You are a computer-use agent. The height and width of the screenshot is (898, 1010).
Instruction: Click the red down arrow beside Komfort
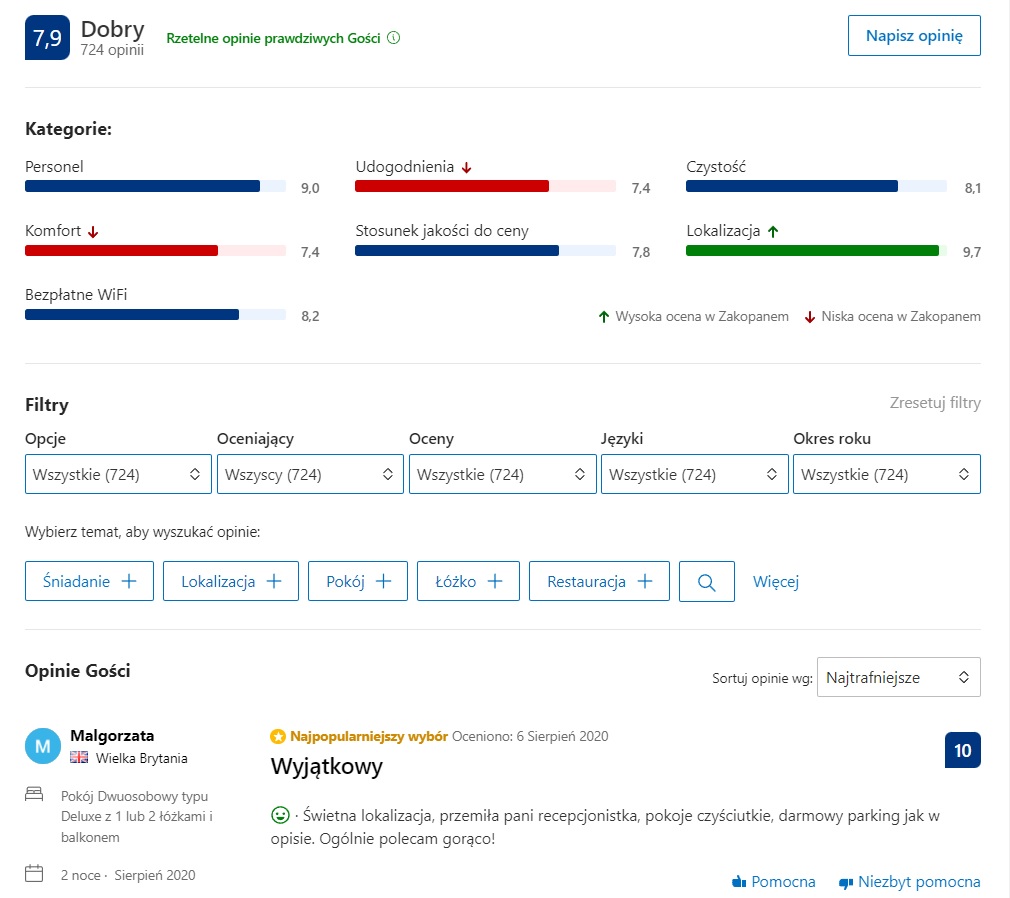[93, 230]
